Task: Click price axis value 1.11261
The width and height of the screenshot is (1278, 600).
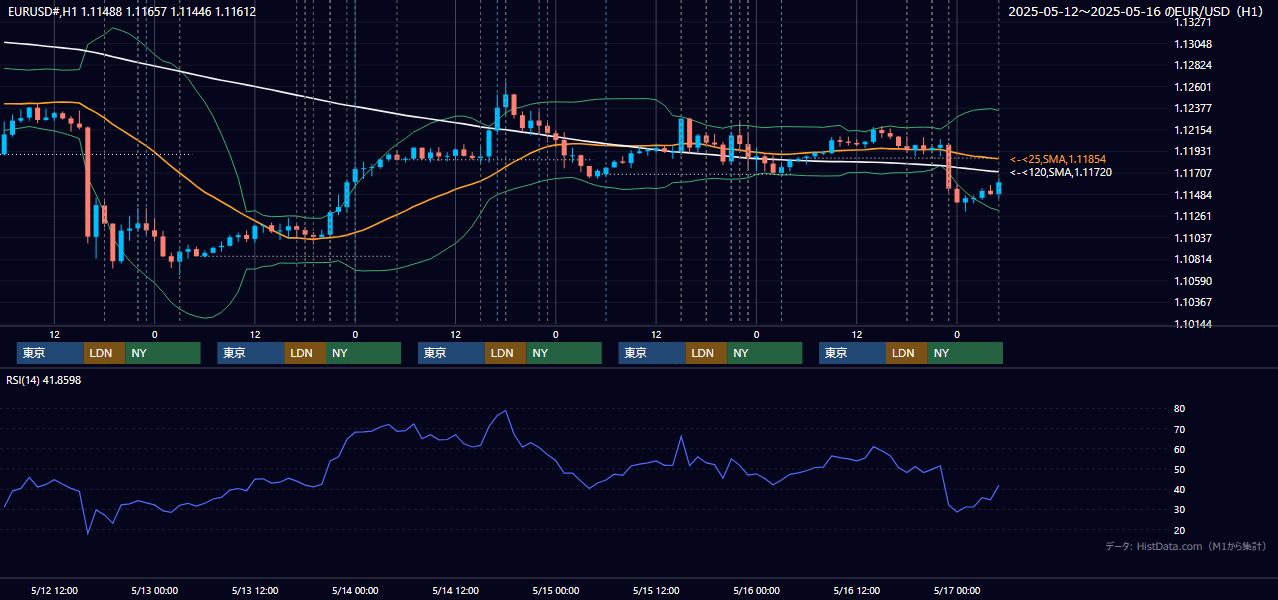Action: pyautogui.click(x=1192, y=216)
